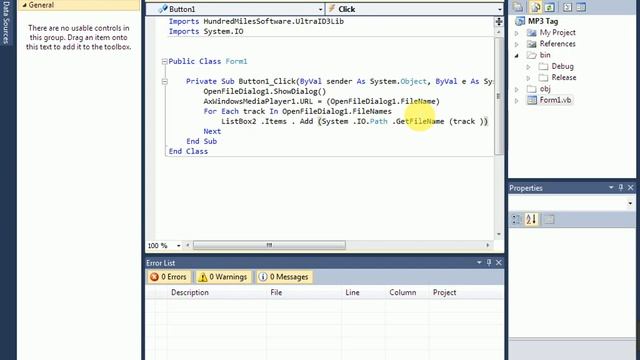Collapse the Button1_Click sub code region
Viewport: 640px width, 360px height.
point(164,82)
